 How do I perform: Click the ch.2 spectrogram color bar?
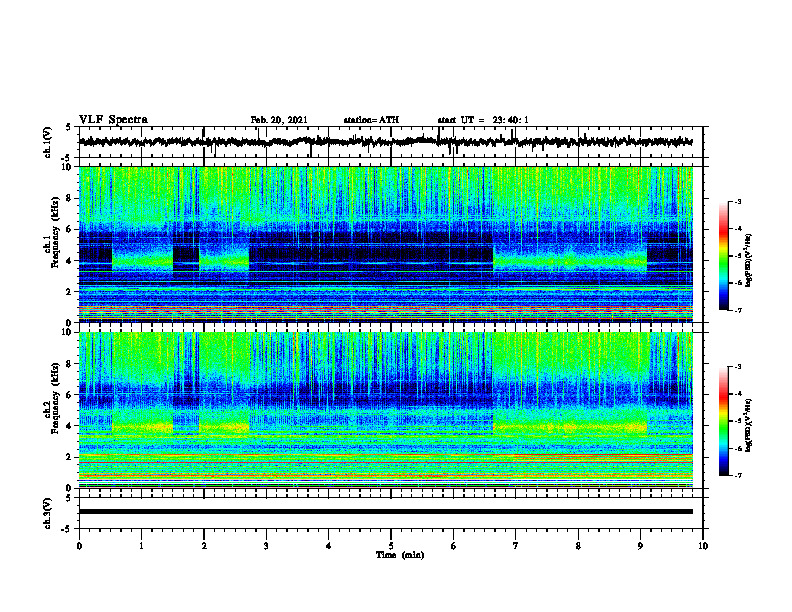click(723, 421)
